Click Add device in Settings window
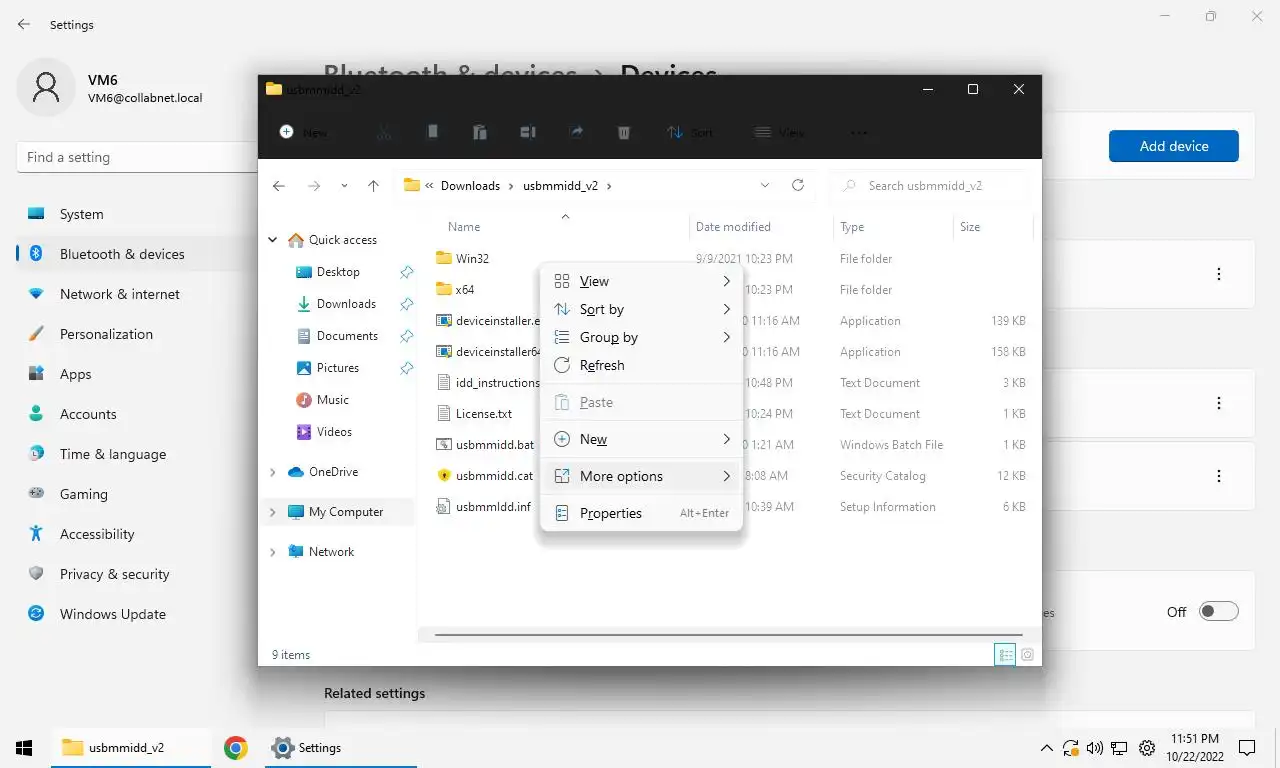Viewport: 1280px width, 768px height. 1174,146
